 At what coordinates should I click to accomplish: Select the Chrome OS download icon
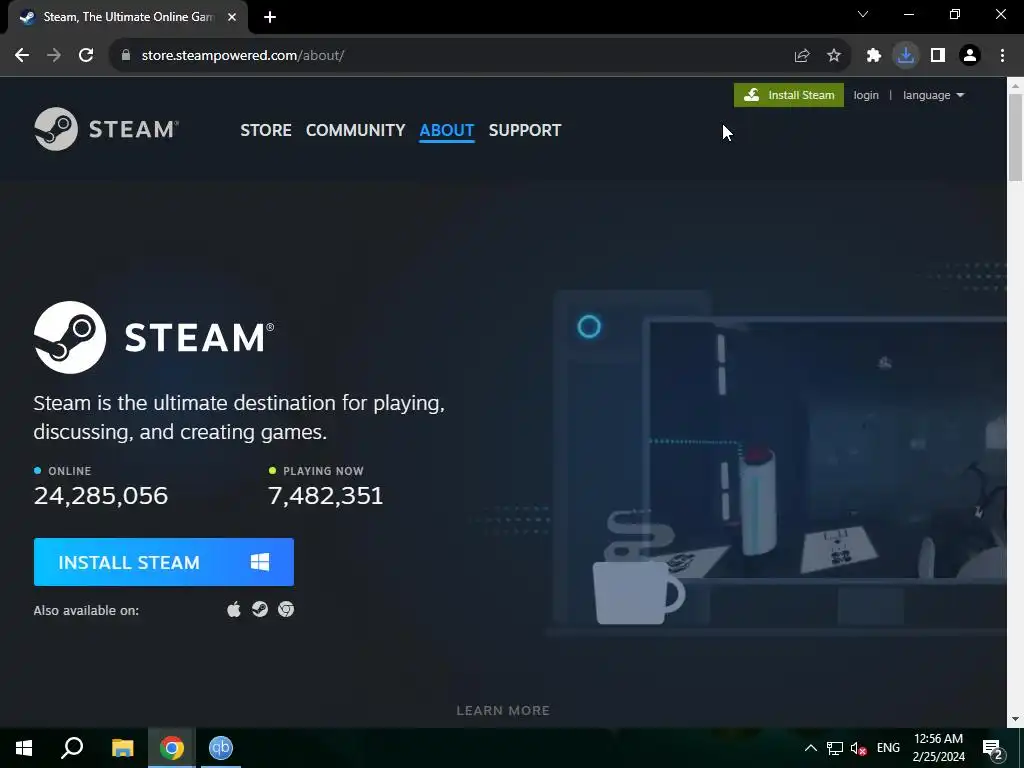[286, 609]
